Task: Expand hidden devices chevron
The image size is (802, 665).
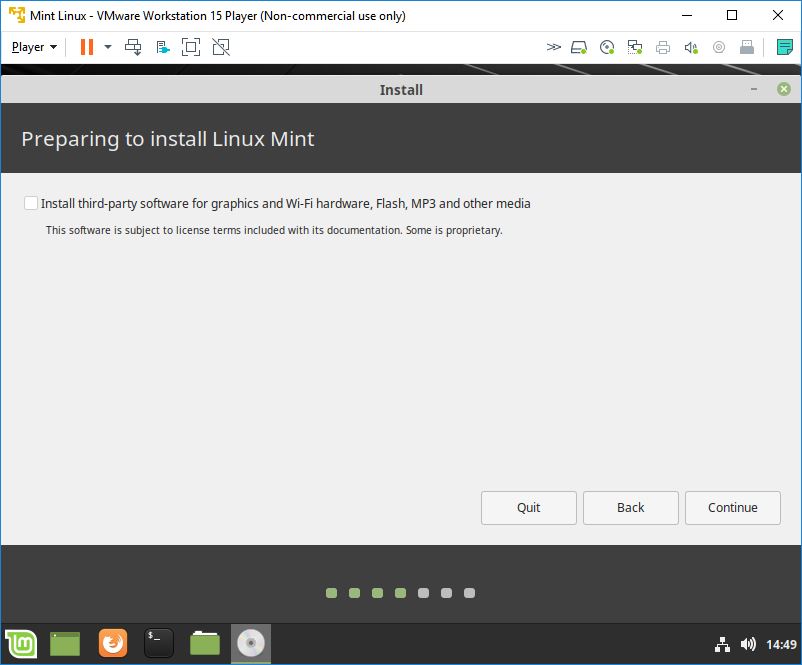Action: [553, 47]
